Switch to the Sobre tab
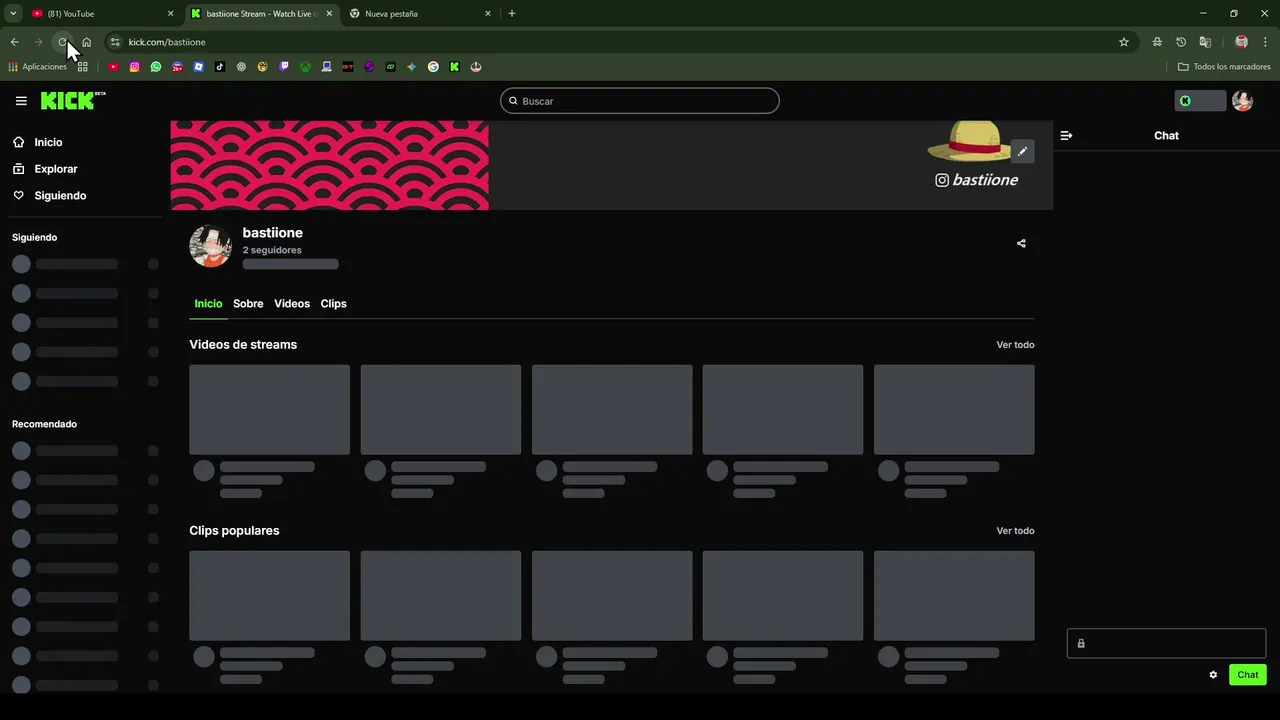 coord(248,303)
